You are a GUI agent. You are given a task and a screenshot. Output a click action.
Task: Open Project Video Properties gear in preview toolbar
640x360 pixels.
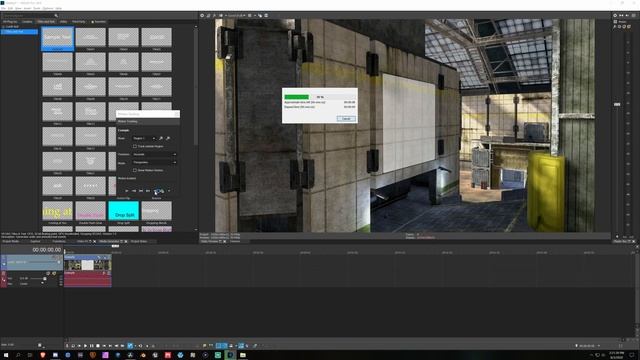[202, 16]
